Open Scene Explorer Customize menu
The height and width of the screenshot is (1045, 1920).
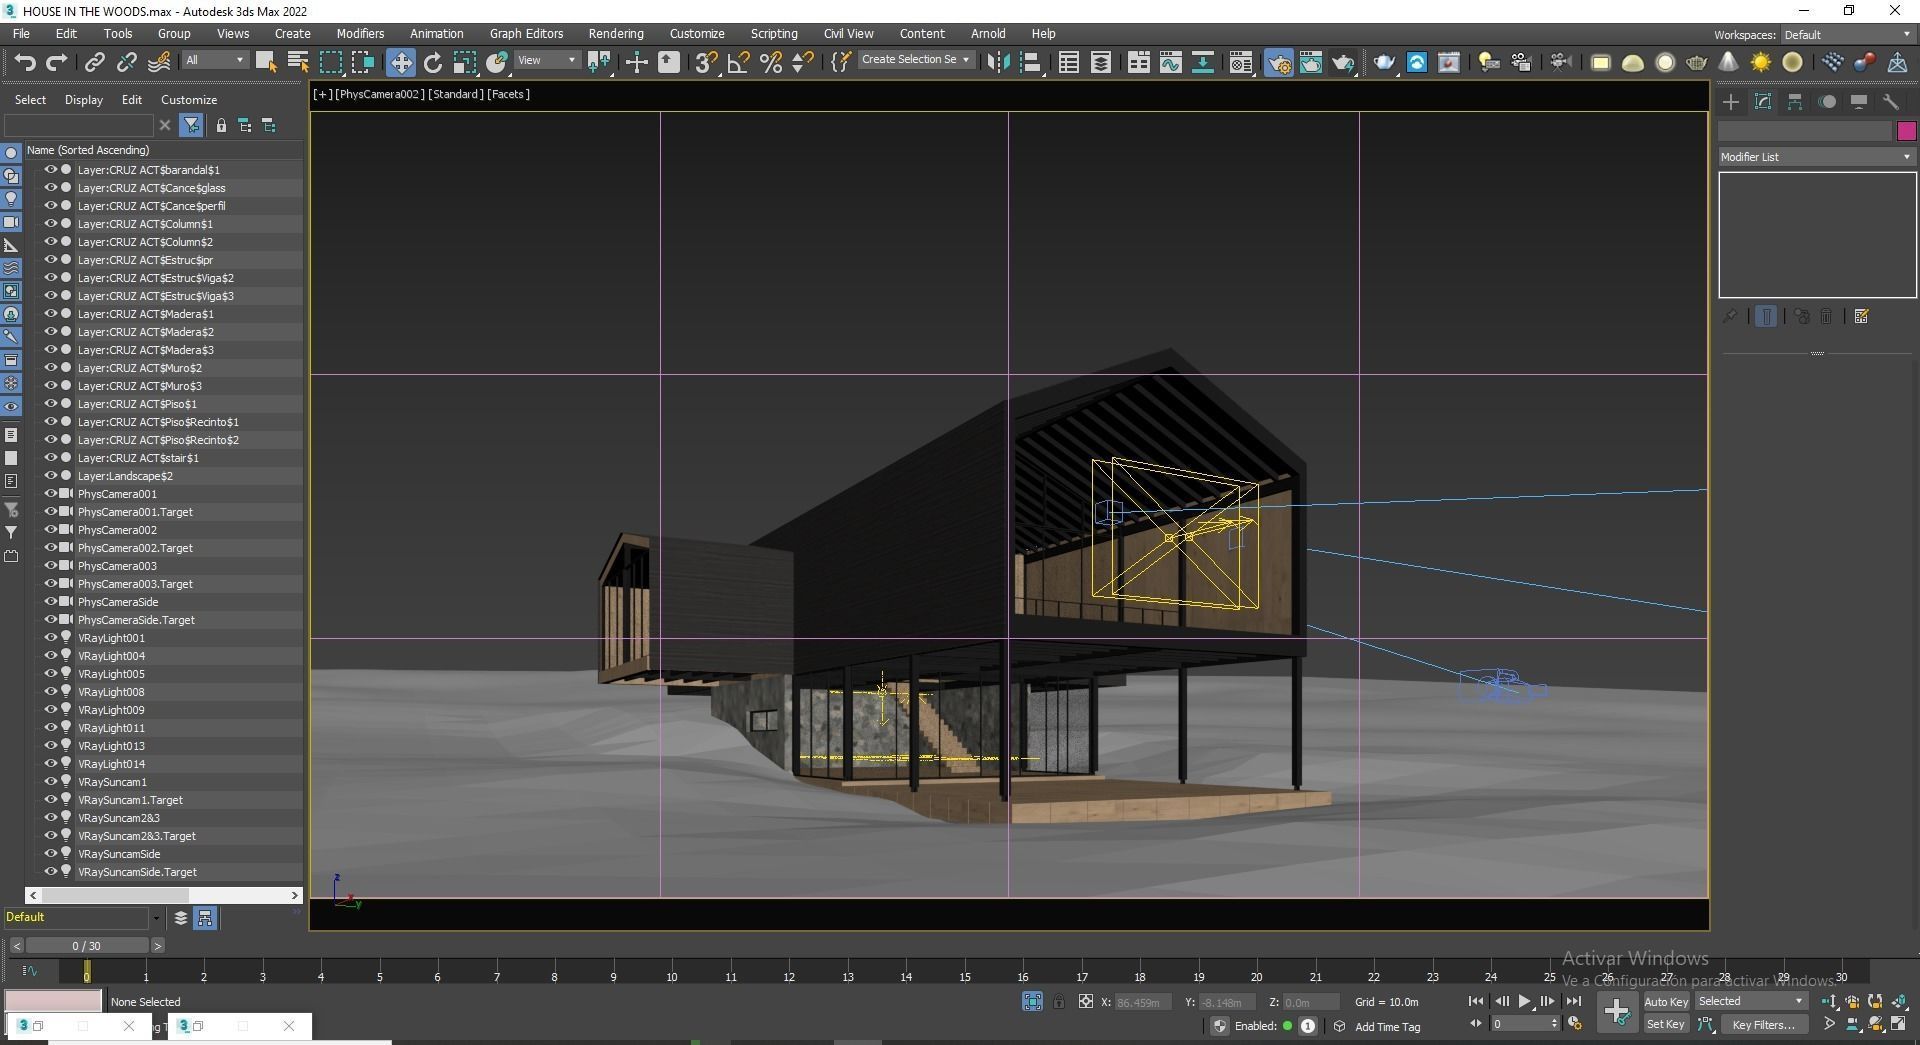coord(189,100)
